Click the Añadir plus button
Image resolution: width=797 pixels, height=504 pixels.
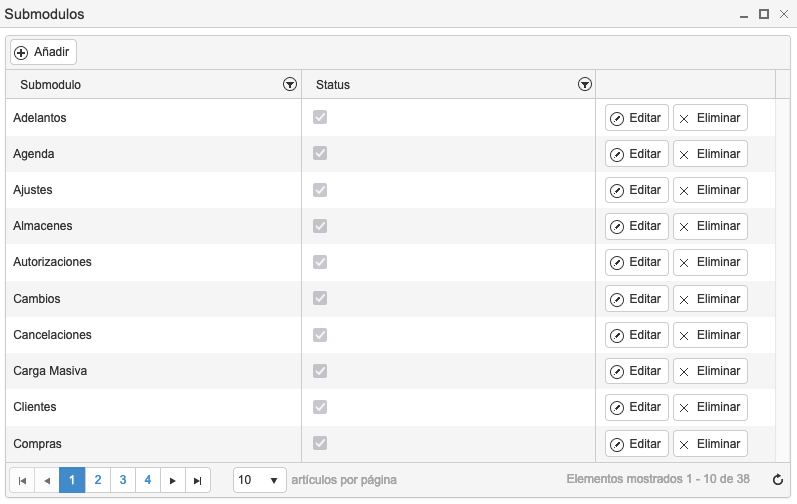(x=43, y=52)
